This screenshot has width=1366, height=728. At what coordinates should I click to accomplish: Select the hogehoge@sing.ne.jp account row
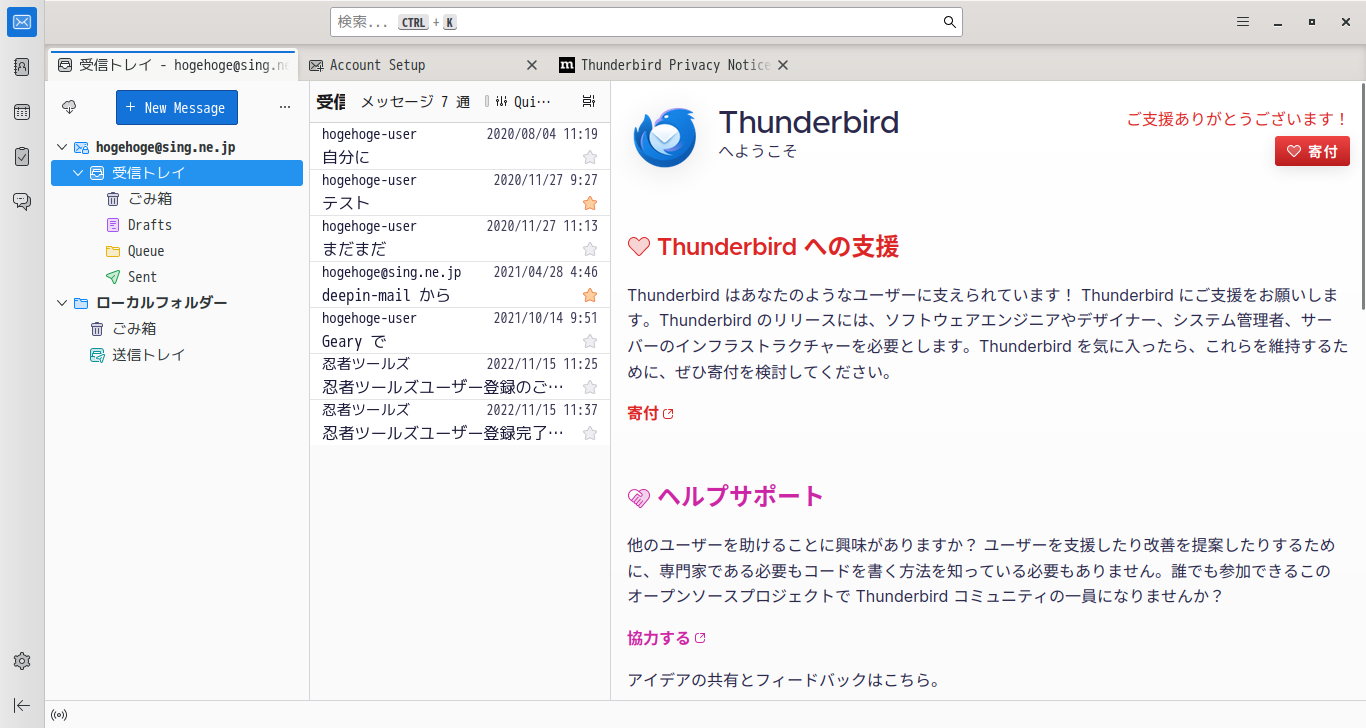(x=177, y=147)
